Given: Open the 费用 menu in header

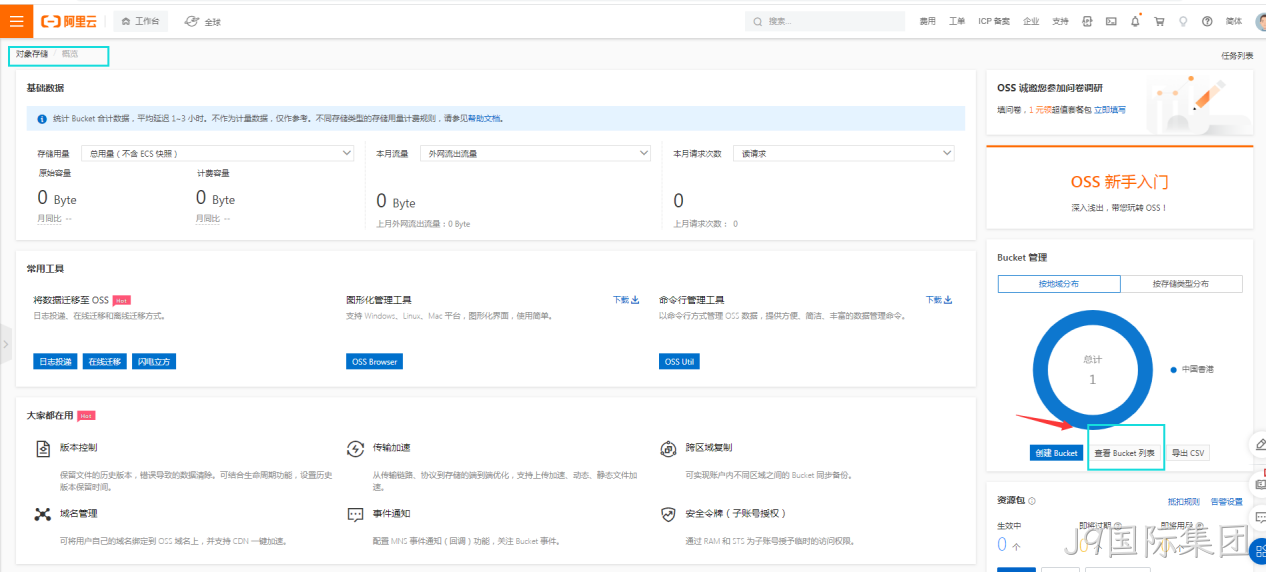Looking at the screenshot, I should coord(928,21).
